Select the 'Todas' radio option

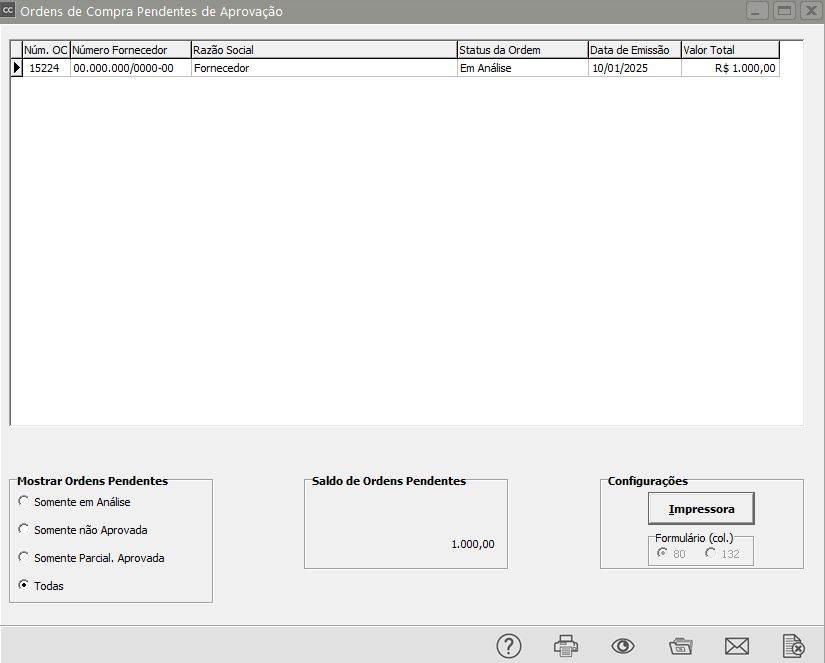tap(25, 586)
